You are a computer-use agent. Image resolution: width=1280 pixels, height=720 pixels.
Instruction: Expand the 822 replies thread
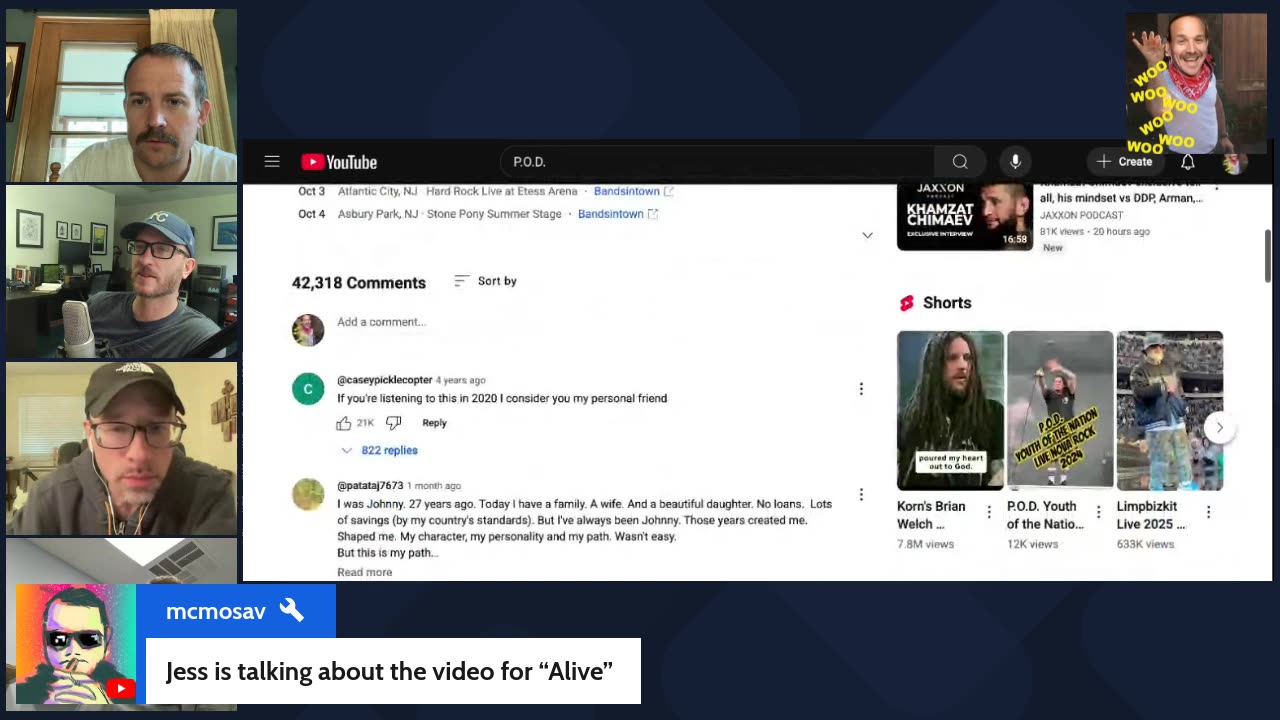[379, 451]
